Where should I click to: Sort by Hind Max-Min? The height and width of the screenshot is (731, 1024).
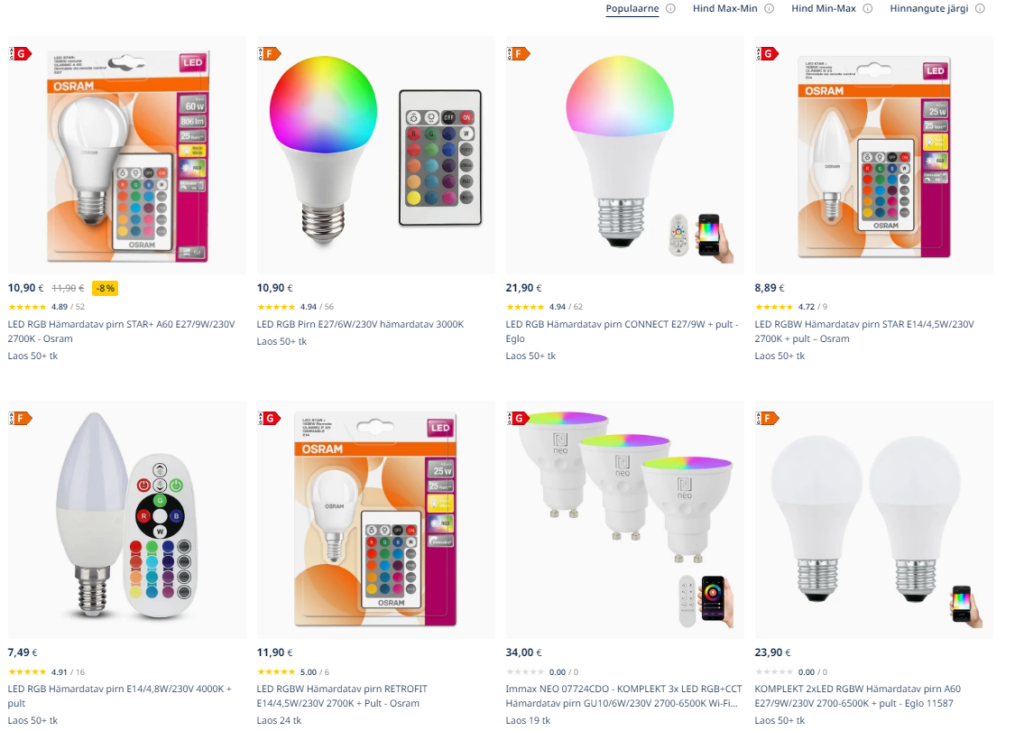coord(725,8)
